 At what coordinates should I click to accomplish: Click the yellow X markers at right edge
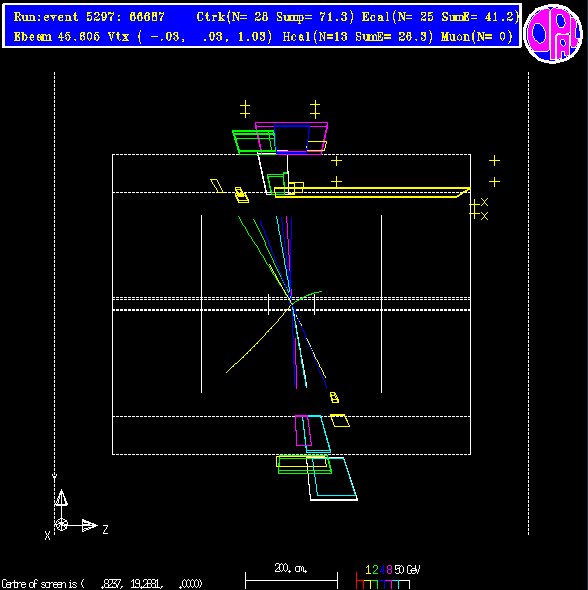(x=485, y=209)
